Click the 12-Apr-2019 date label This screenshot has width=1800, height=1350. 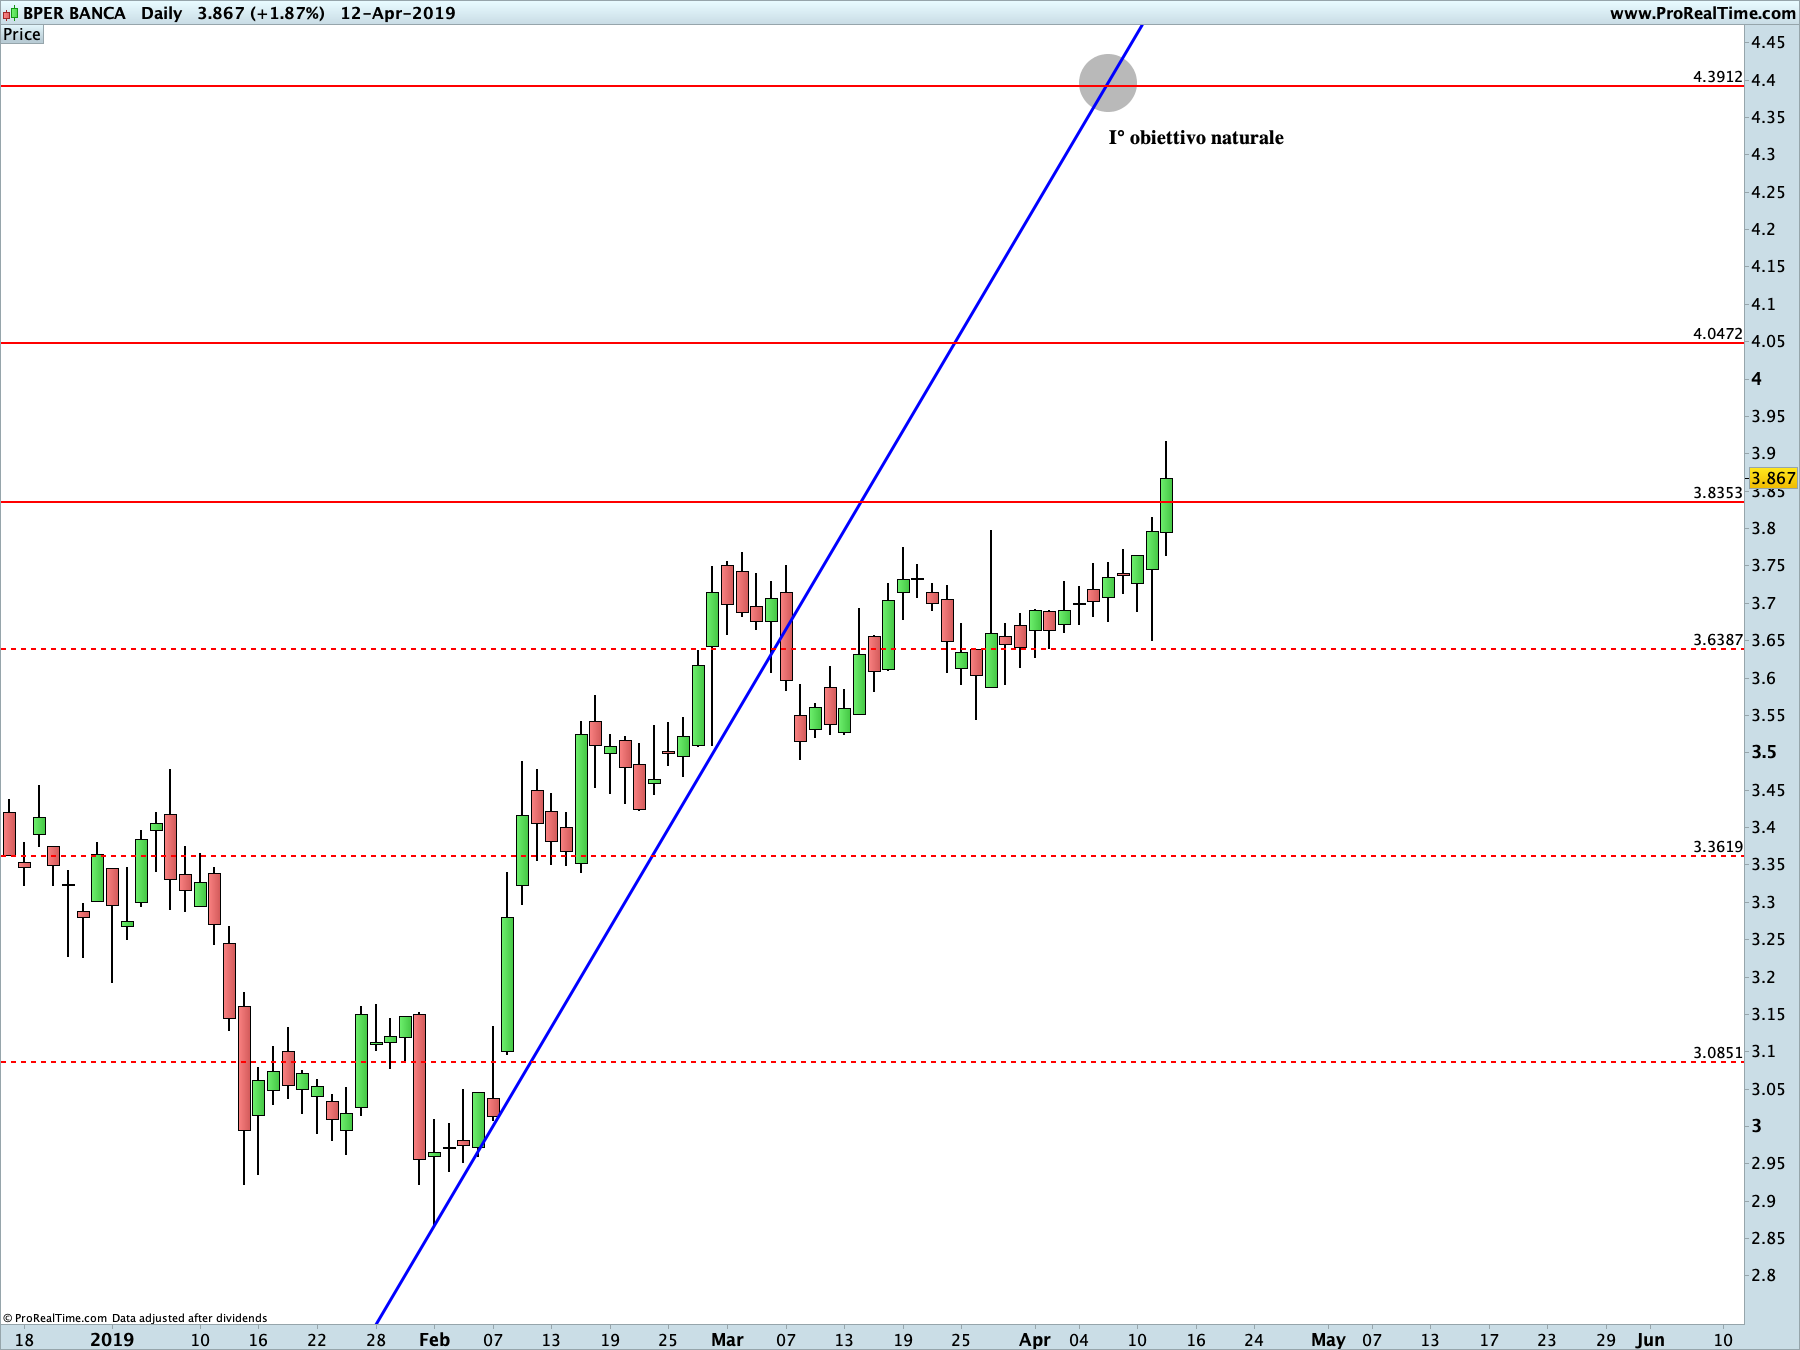[x=398, y=13]
